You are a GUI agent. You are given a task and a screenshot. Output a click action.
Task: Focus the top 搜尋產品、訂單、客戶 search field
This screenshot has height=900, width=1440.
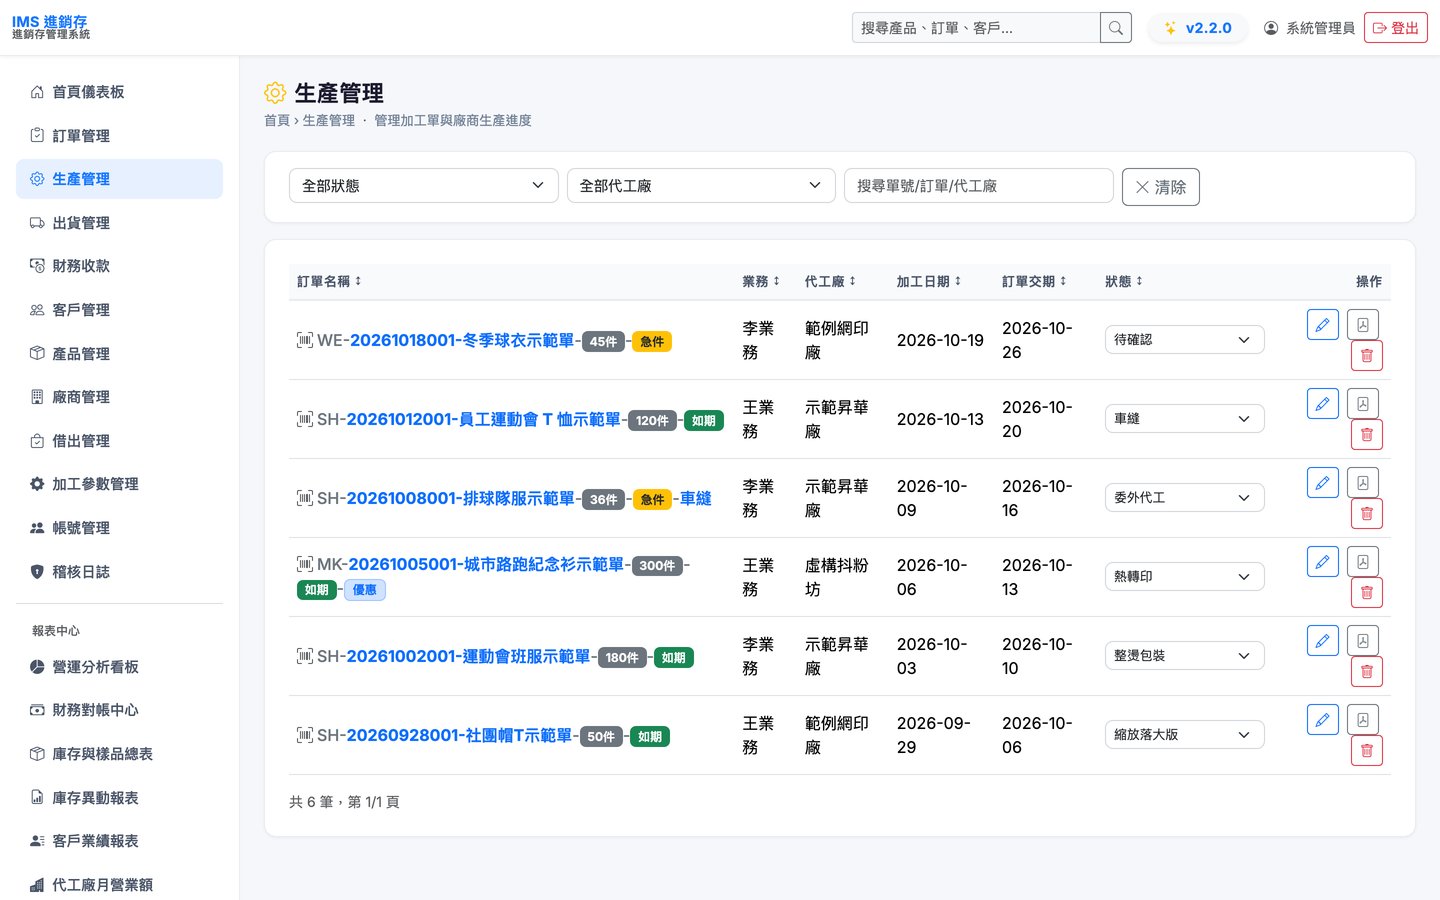(x=976, y=28)
